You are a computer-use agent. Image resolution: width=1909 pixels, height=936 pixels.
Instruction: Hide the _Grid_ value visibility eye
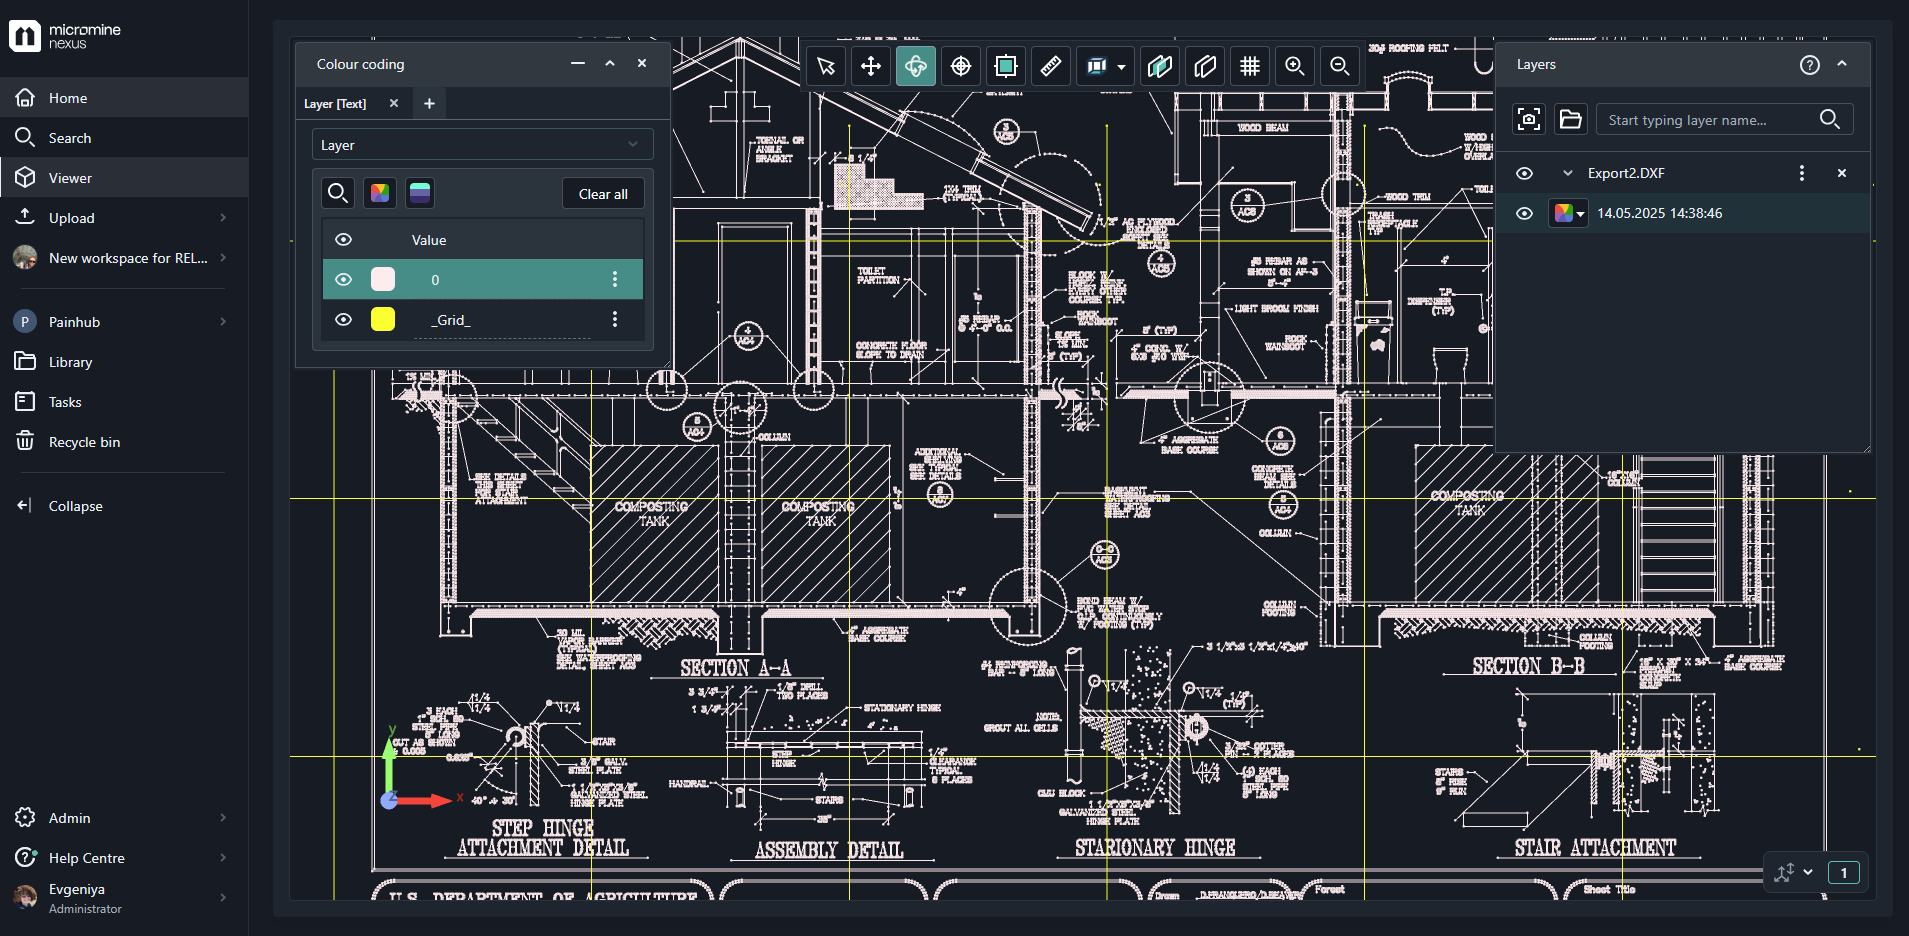[343, 320]
